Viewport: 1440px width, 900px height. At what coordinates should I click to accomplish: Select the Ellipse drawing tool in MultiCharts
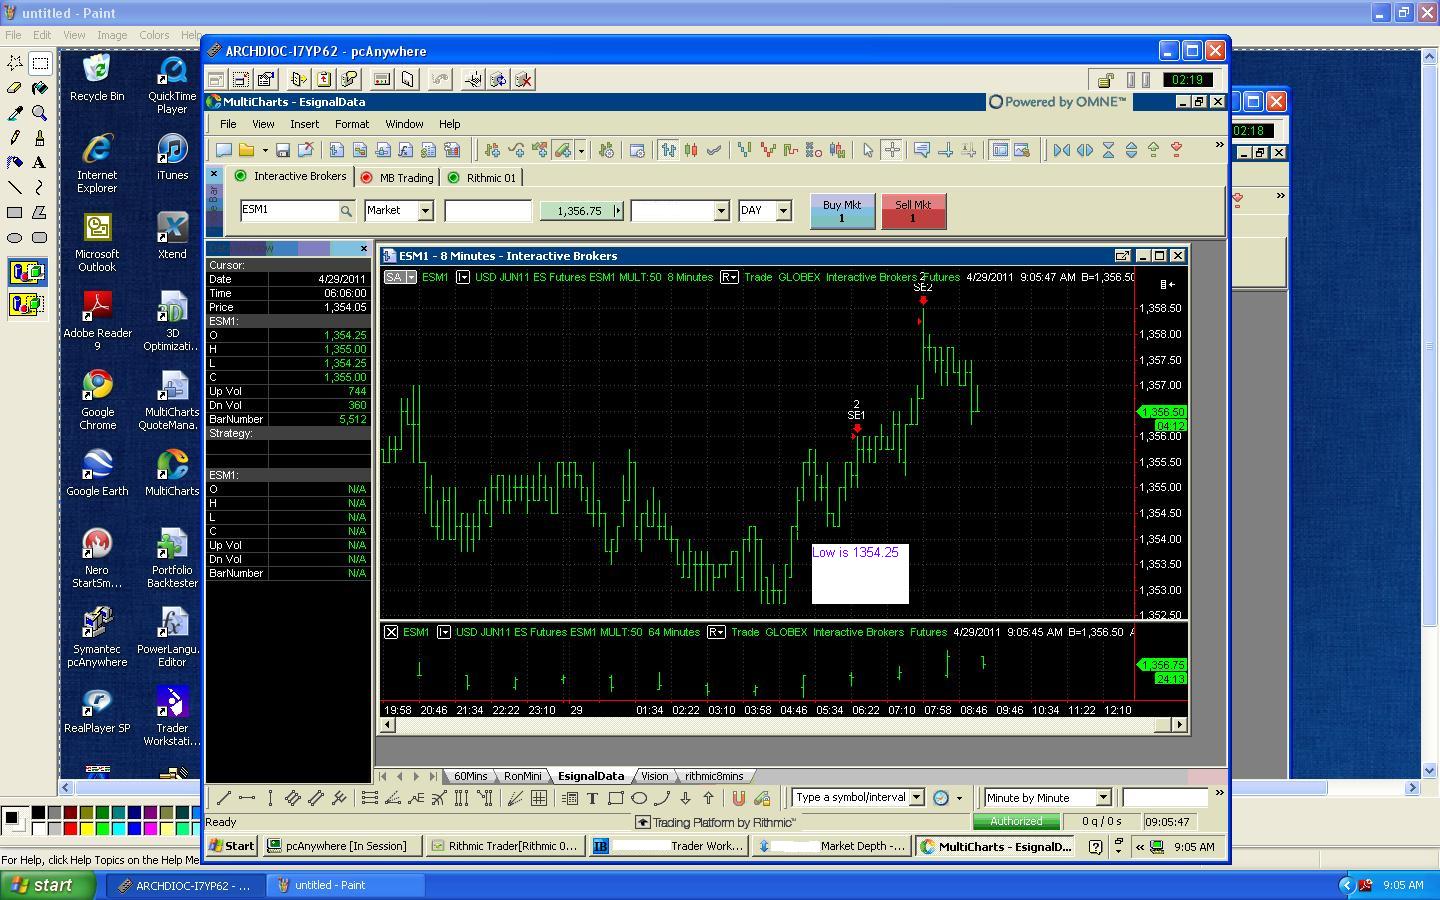point(638,798)
